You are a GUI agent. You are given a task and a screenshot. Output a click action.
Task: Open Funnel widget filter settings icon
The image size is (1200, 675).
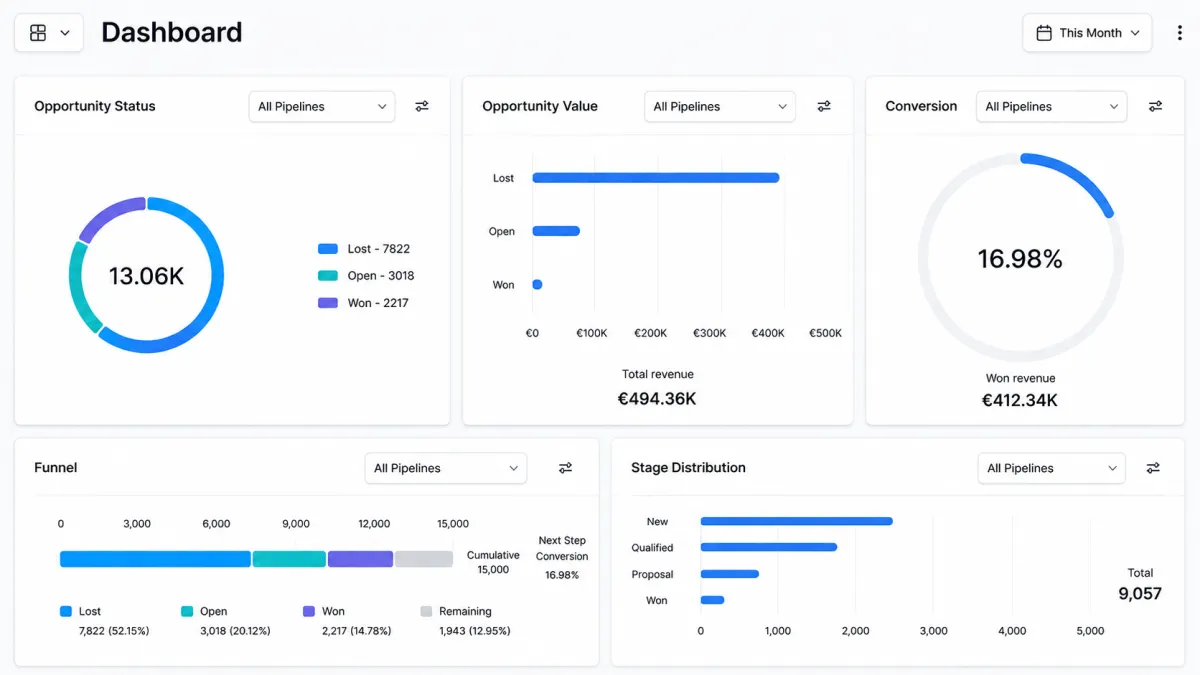click(565, 468)
